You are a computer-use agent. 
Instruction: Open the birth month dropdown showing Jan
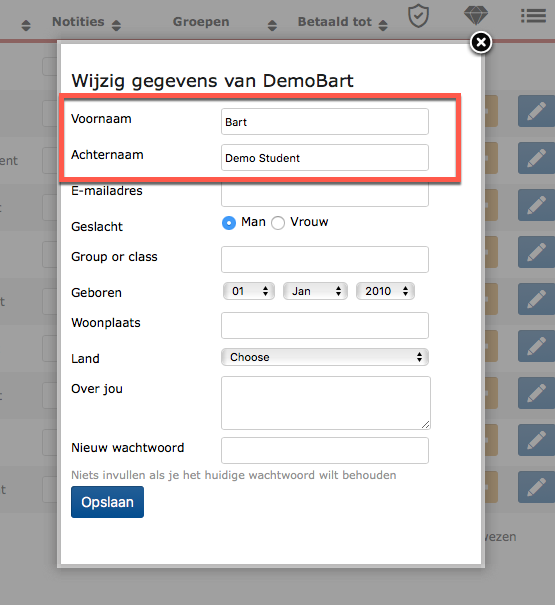[x=315, y=291]
